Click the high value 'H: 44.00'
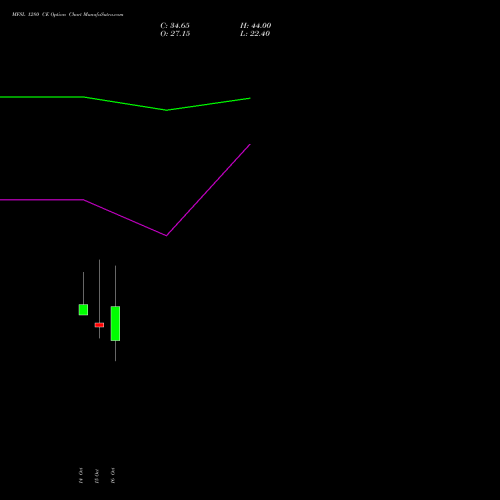500x500 pixels. (256, 26)
